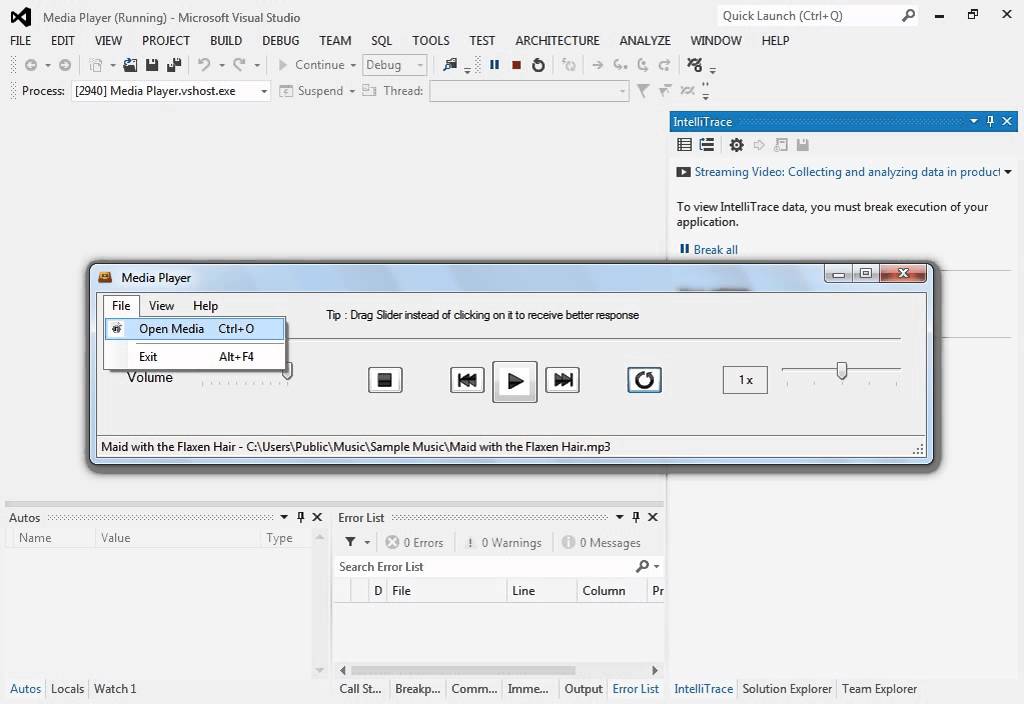This screenshot has width=1024, height=704.
Task: Click the Media Player seek bar track
Action: 593,338
